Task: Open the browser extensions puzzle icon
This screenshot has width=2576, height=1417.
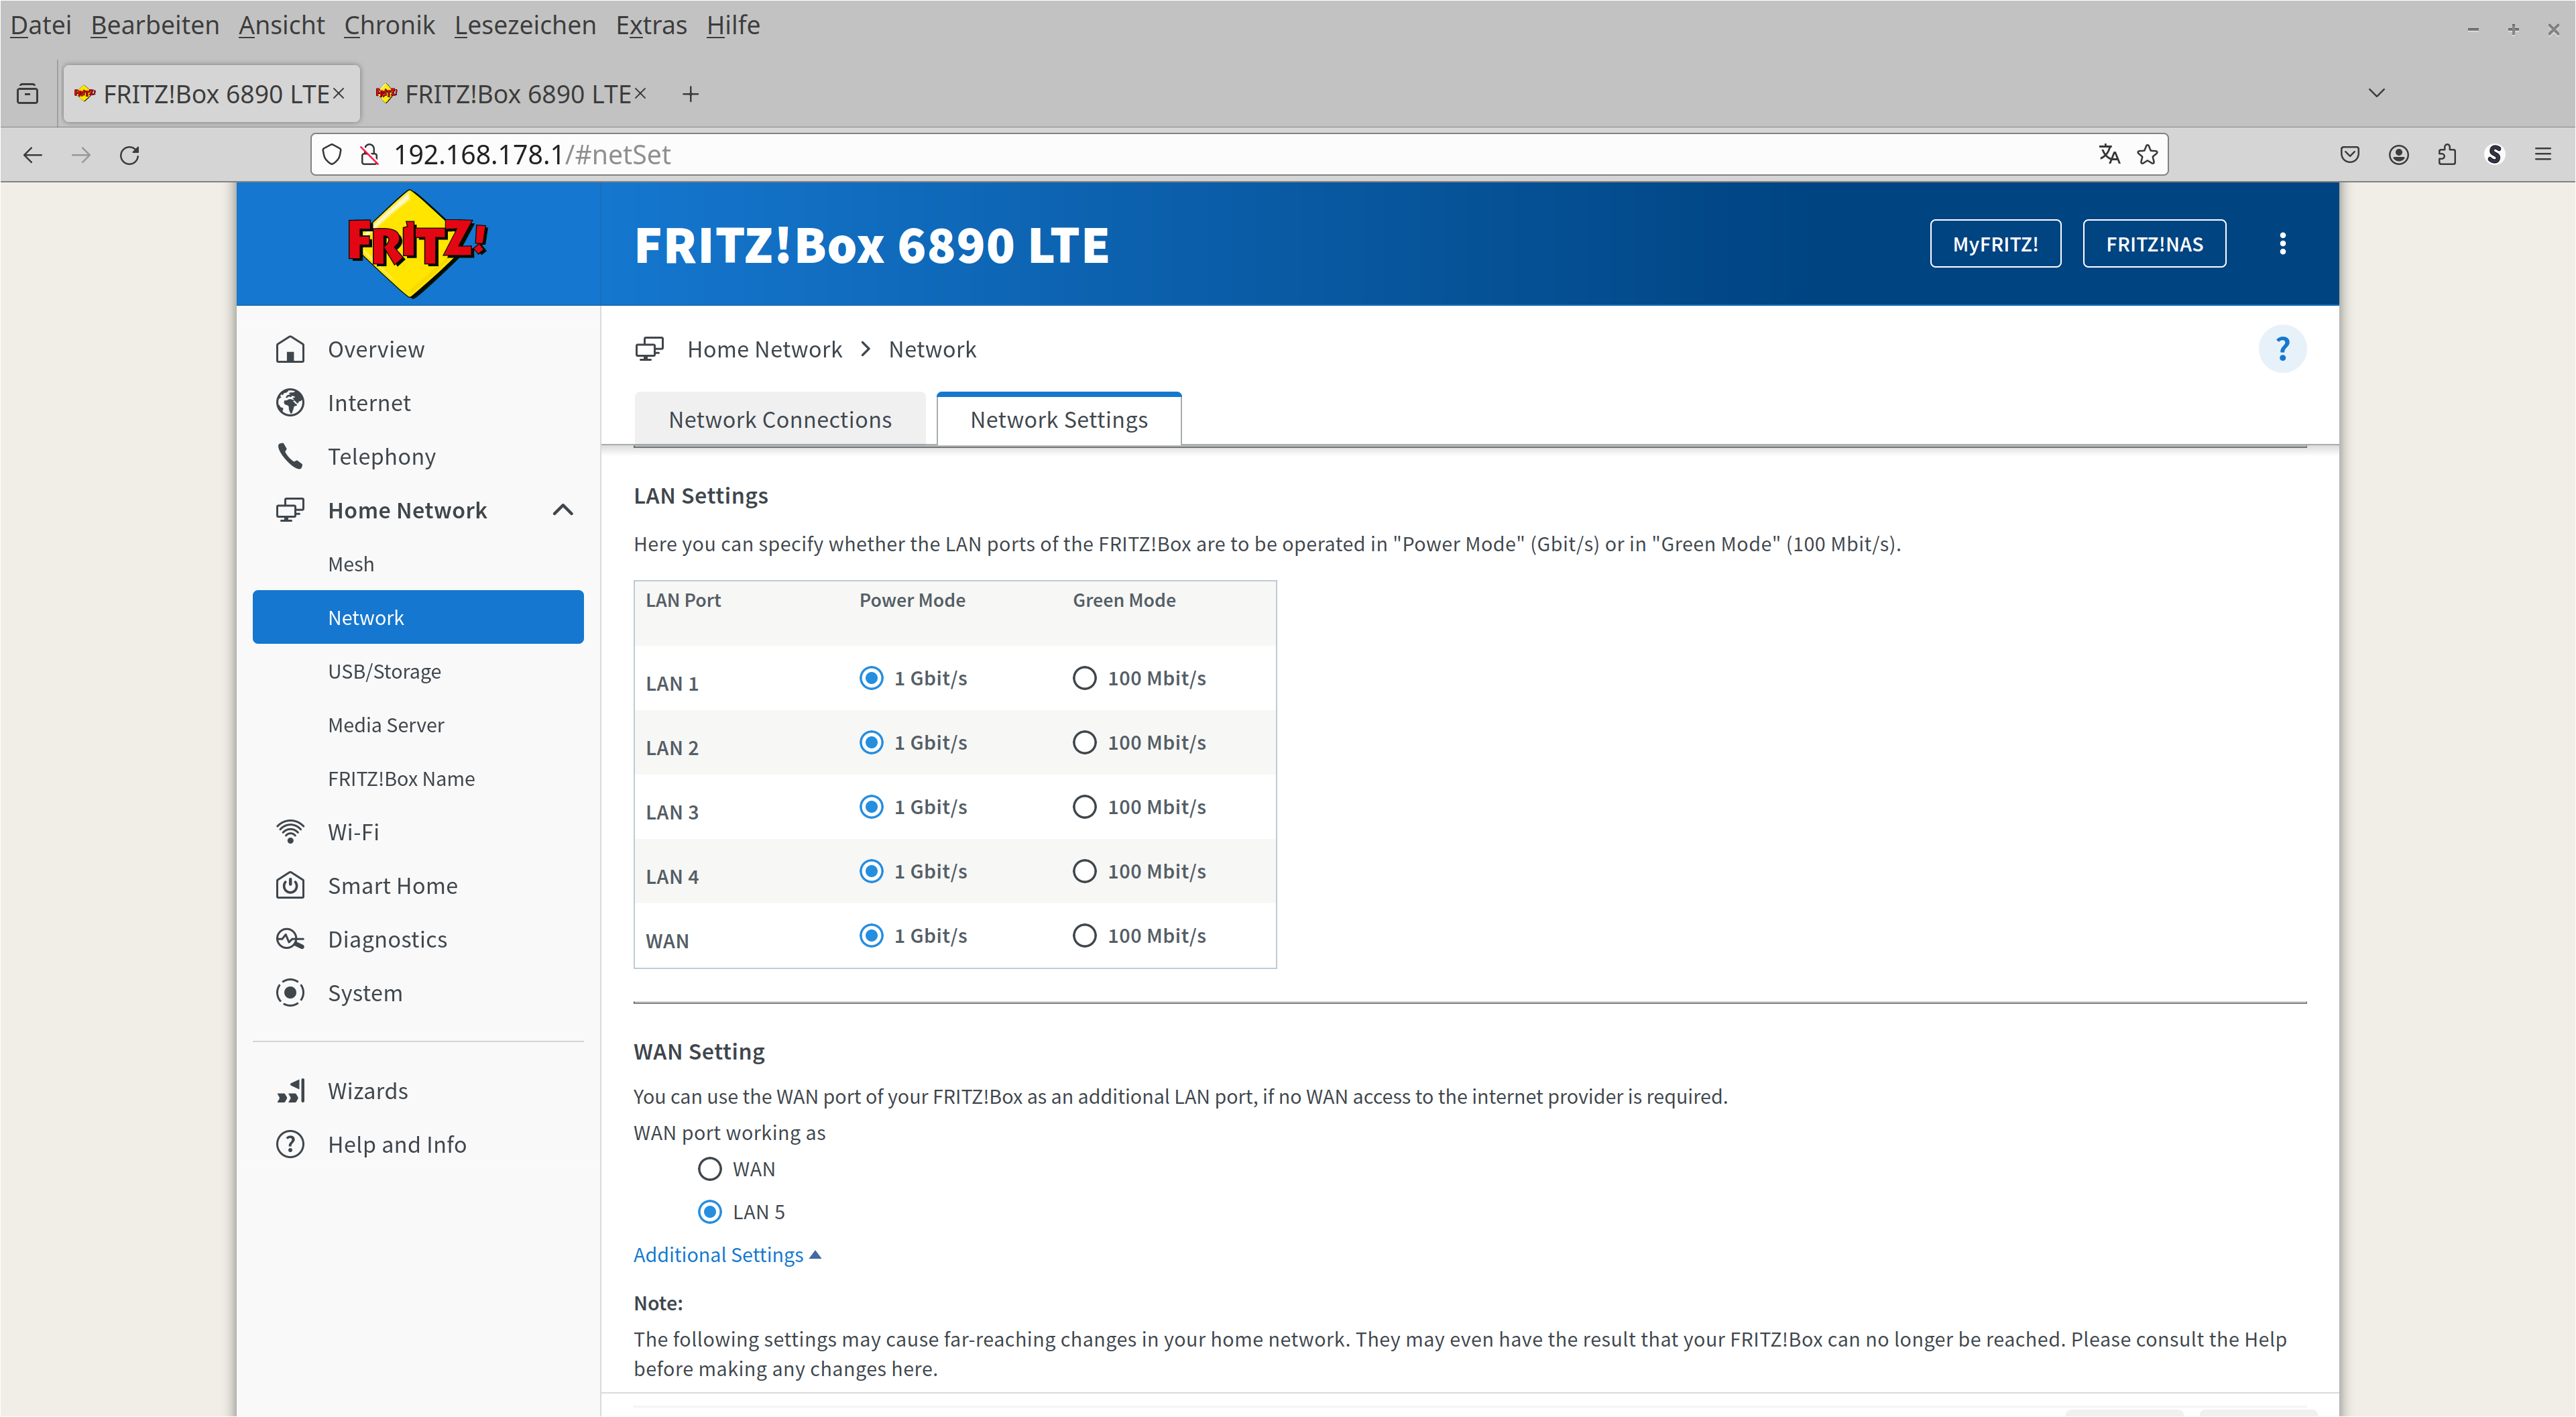Action: pos(2447,155)
